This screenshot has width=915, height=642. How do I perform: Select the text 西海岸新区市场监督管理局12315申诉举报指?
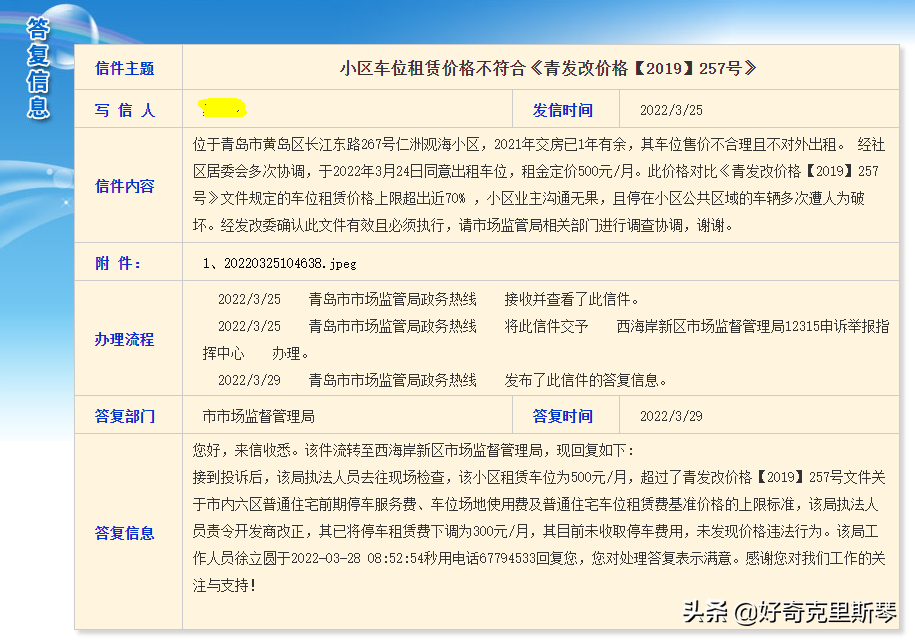[x=753, y=326]
